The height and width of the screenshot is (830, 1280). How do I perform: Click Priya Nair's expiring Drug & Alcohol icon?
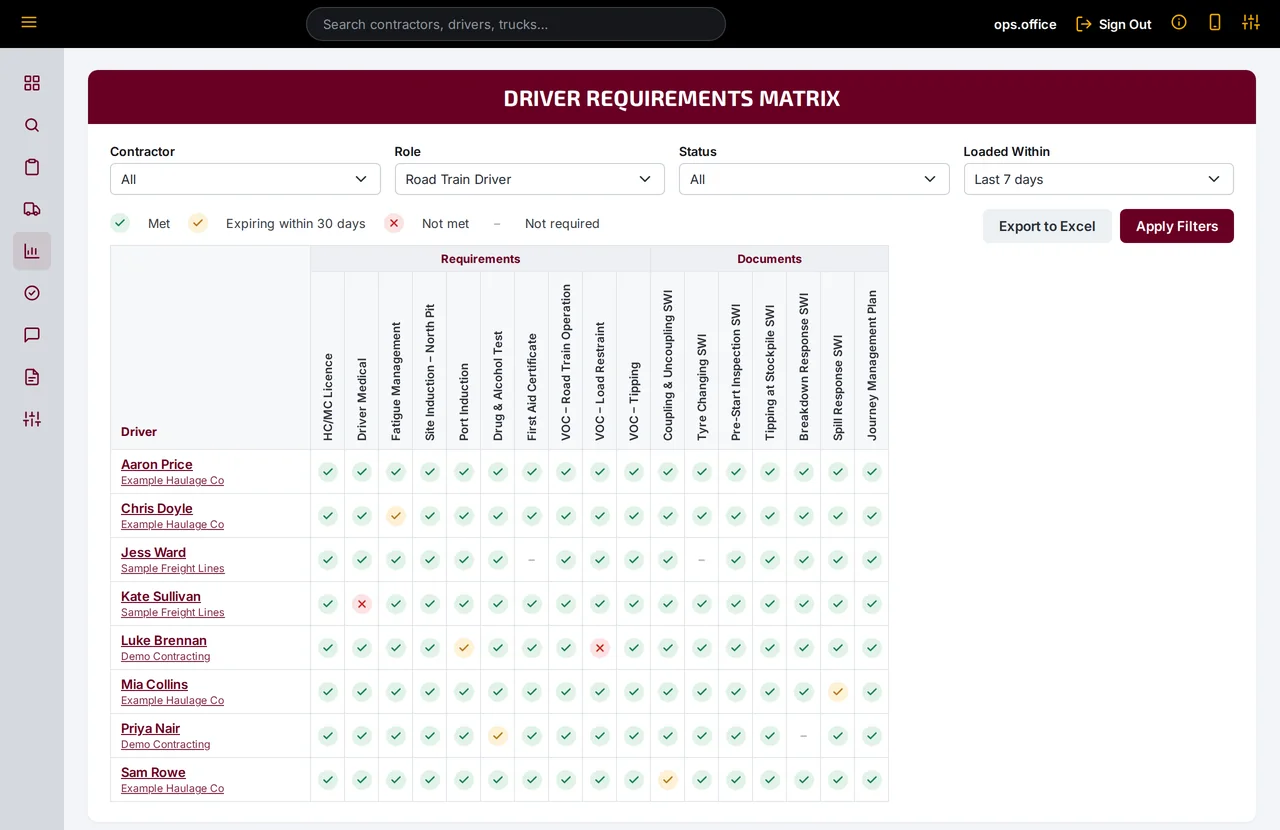[498, 736]
